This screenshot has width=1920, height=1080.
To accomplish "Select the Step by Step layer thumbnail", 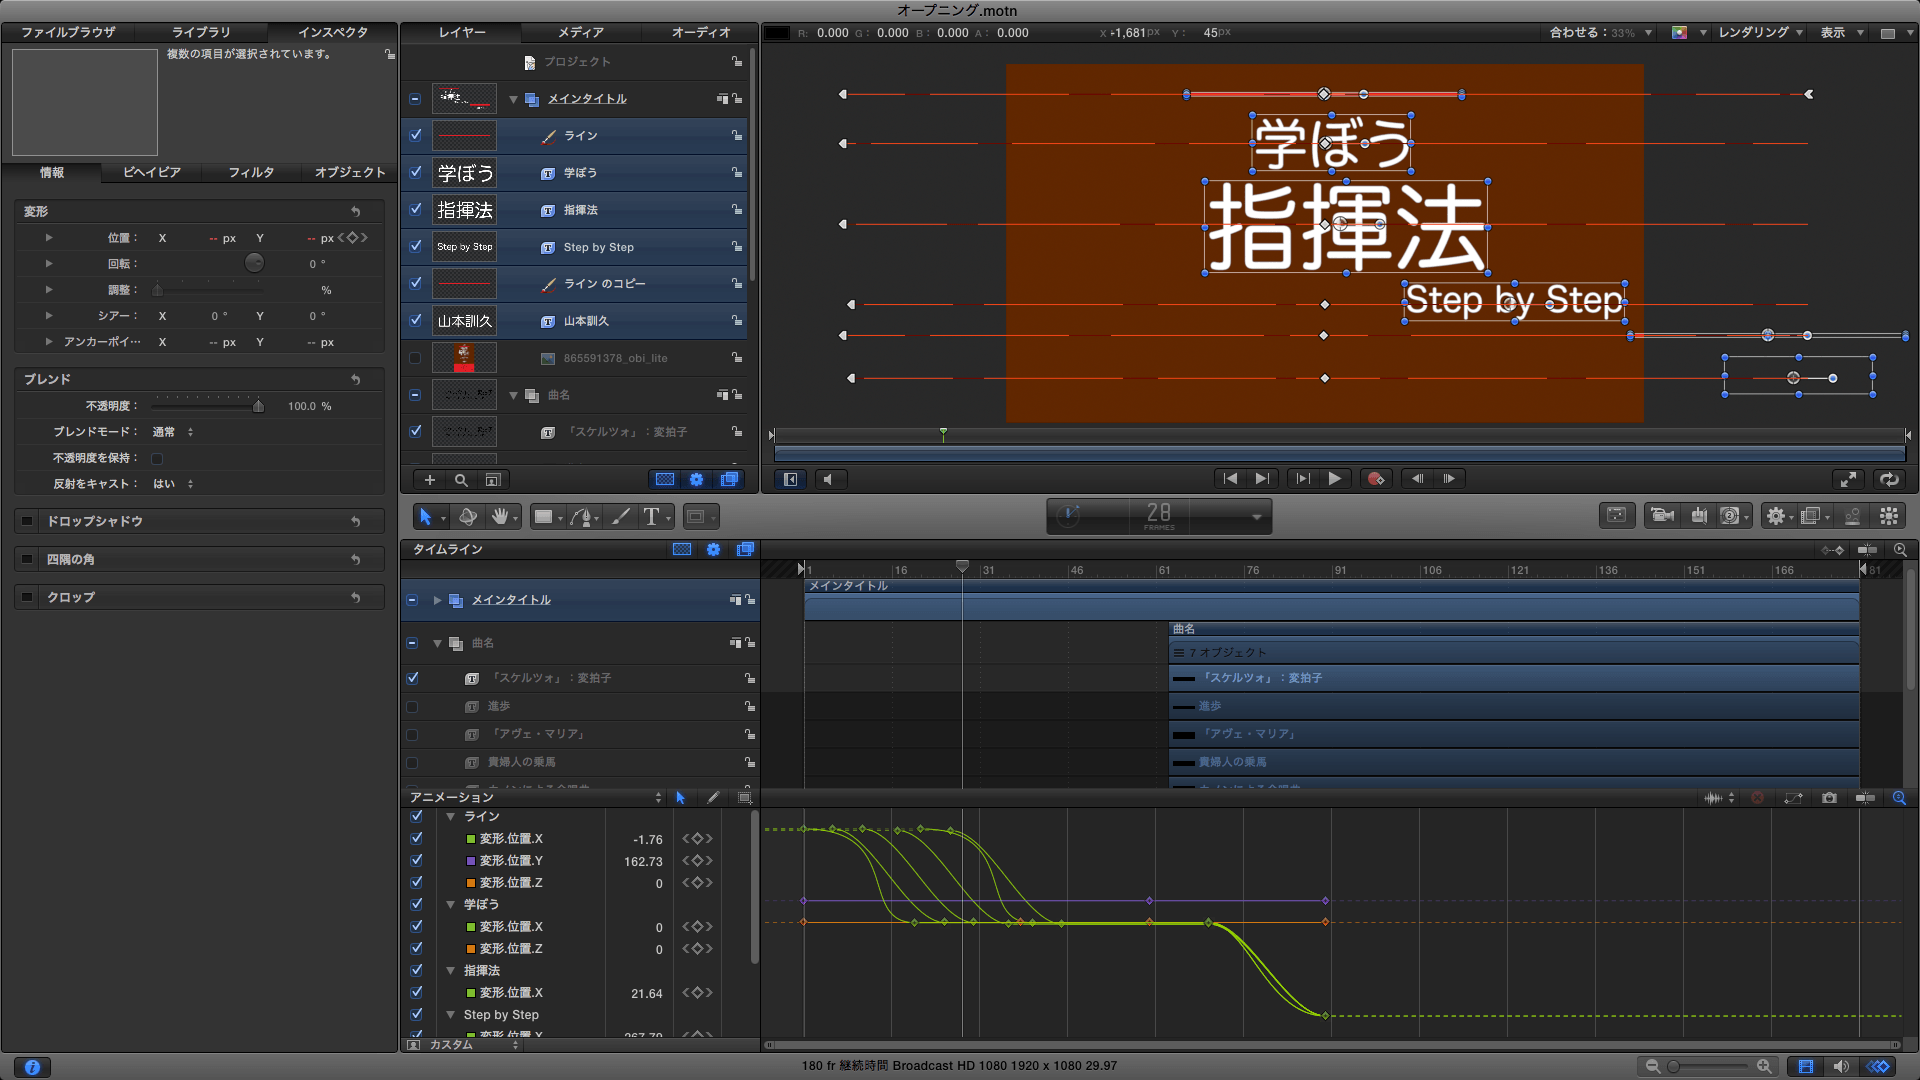I will coord(464,247).
